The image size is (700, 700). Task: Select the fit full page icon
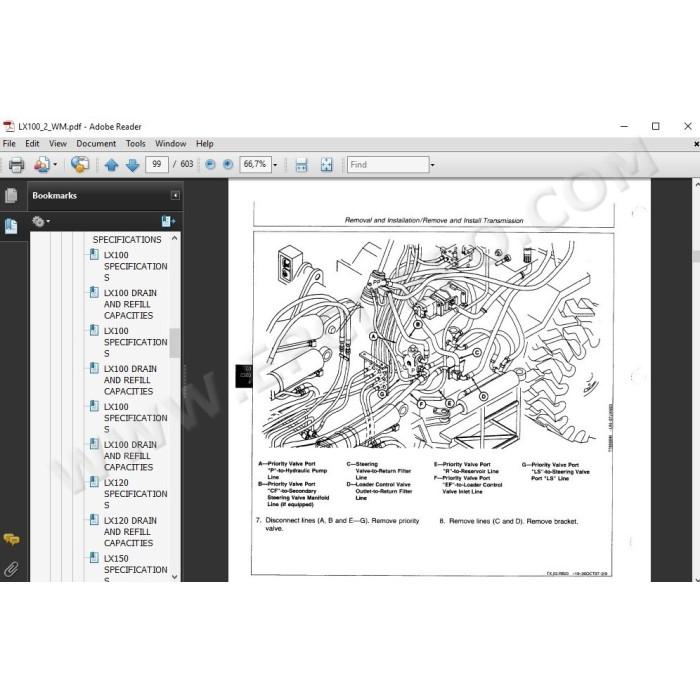coord(326,165)
